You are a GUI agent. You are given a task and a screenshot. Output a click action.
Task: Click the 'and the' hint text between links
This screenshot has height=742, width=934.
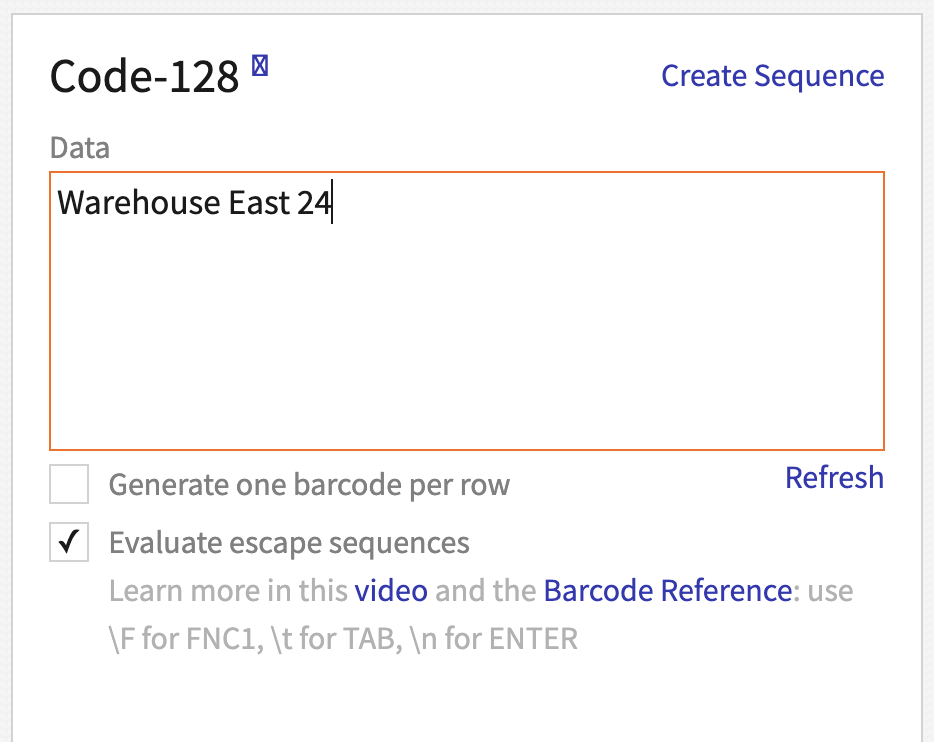tap(485, 591)
